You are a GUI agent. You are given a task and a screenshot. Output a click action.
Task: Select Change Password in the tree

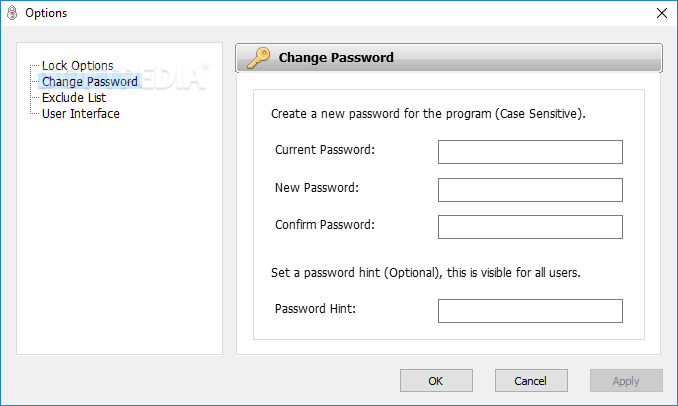tap(89, 82)
